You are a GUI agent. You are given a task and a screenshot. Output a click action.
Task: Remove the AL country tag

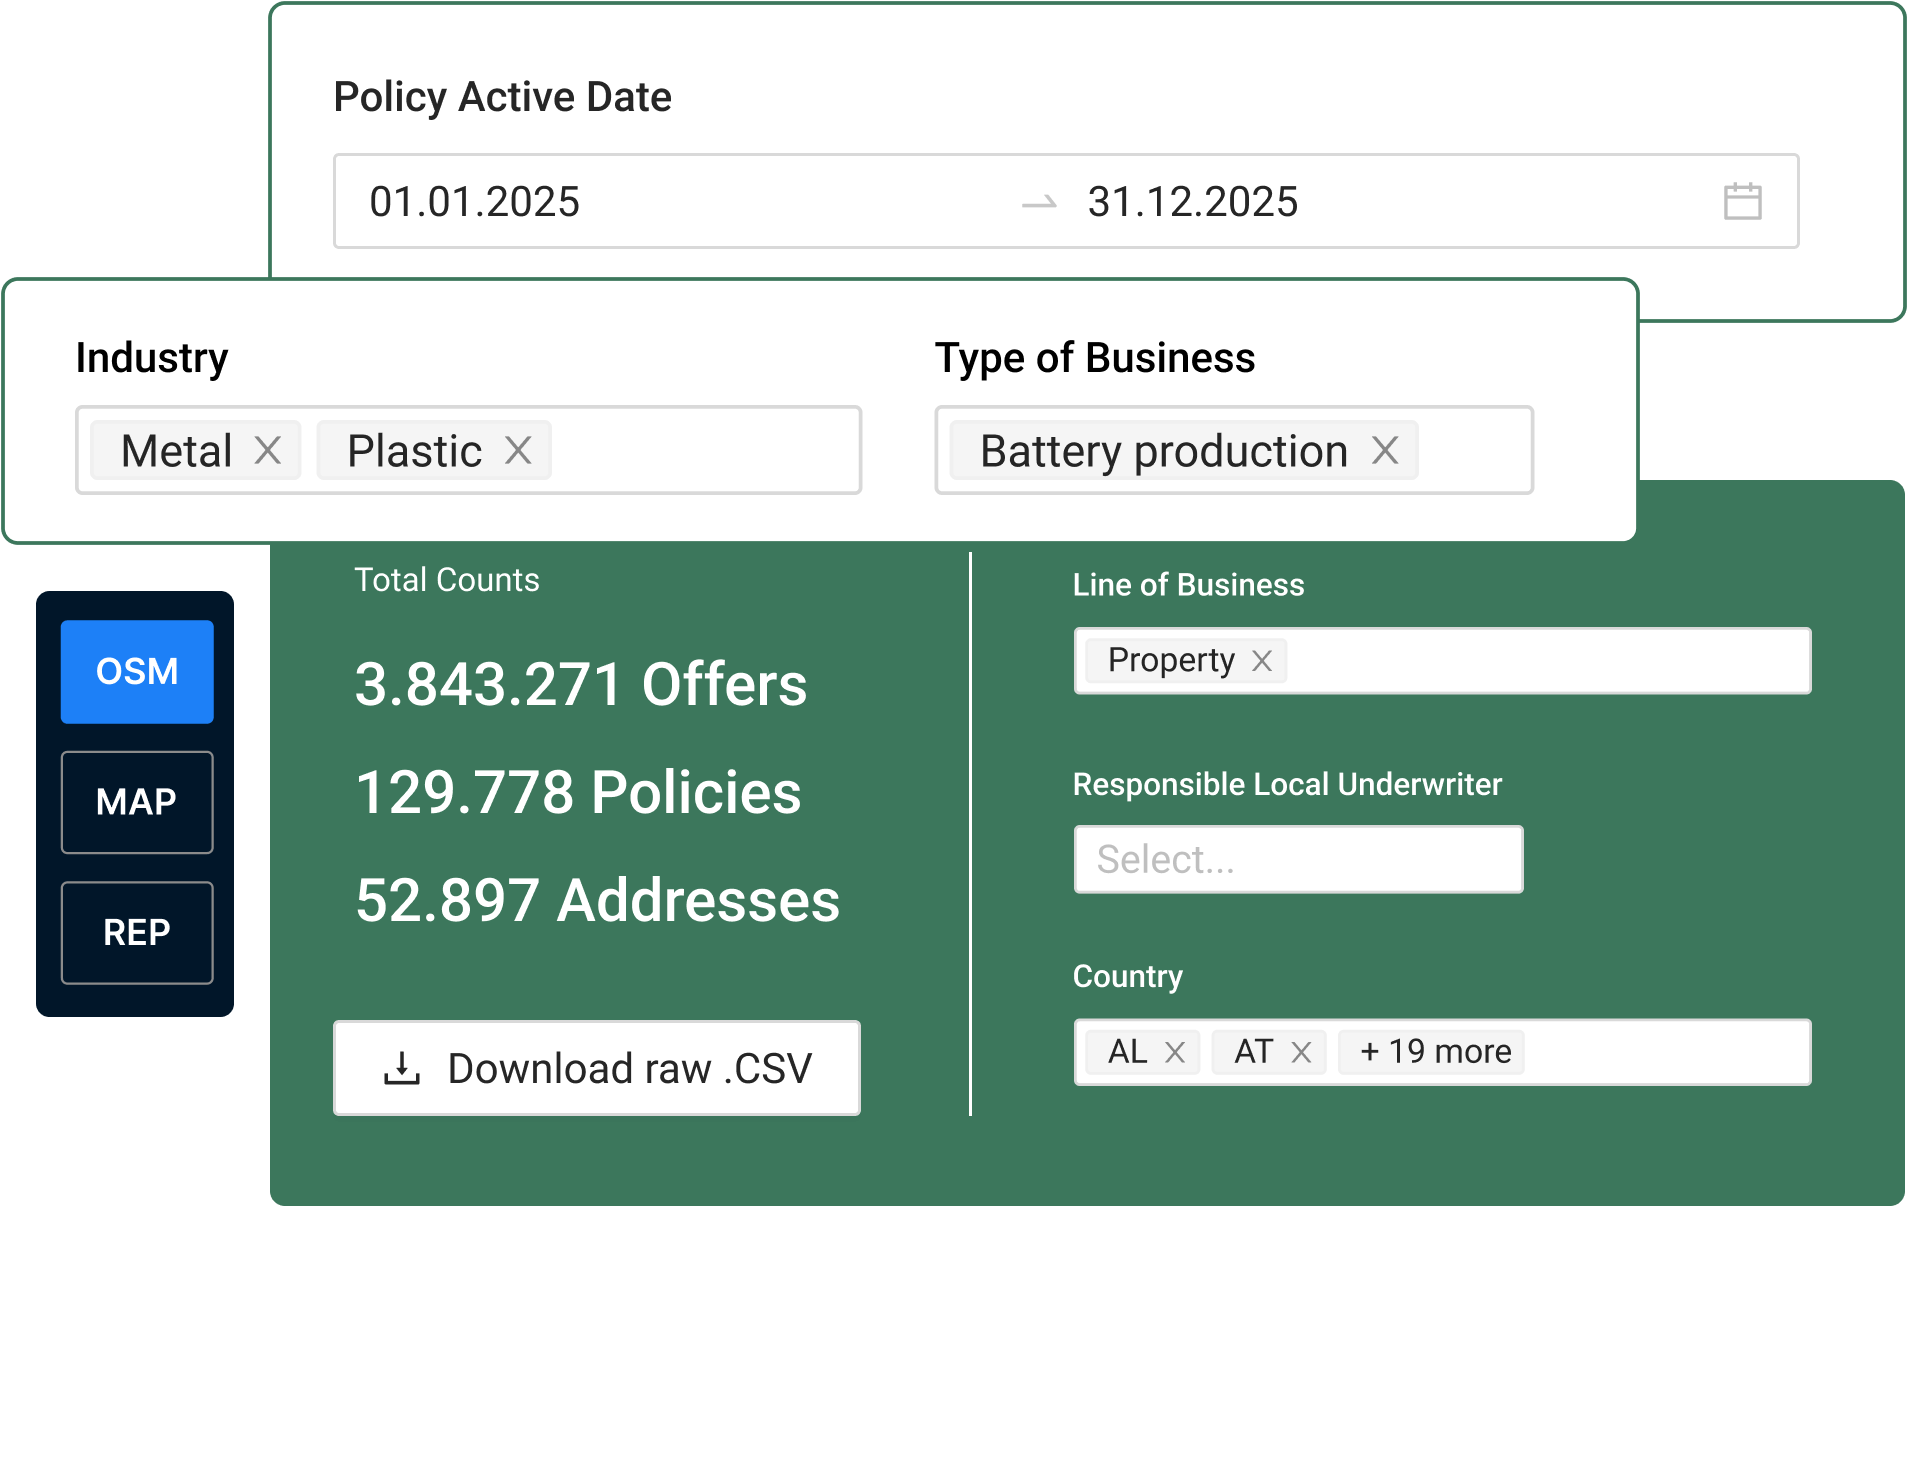(1175, 1052)
